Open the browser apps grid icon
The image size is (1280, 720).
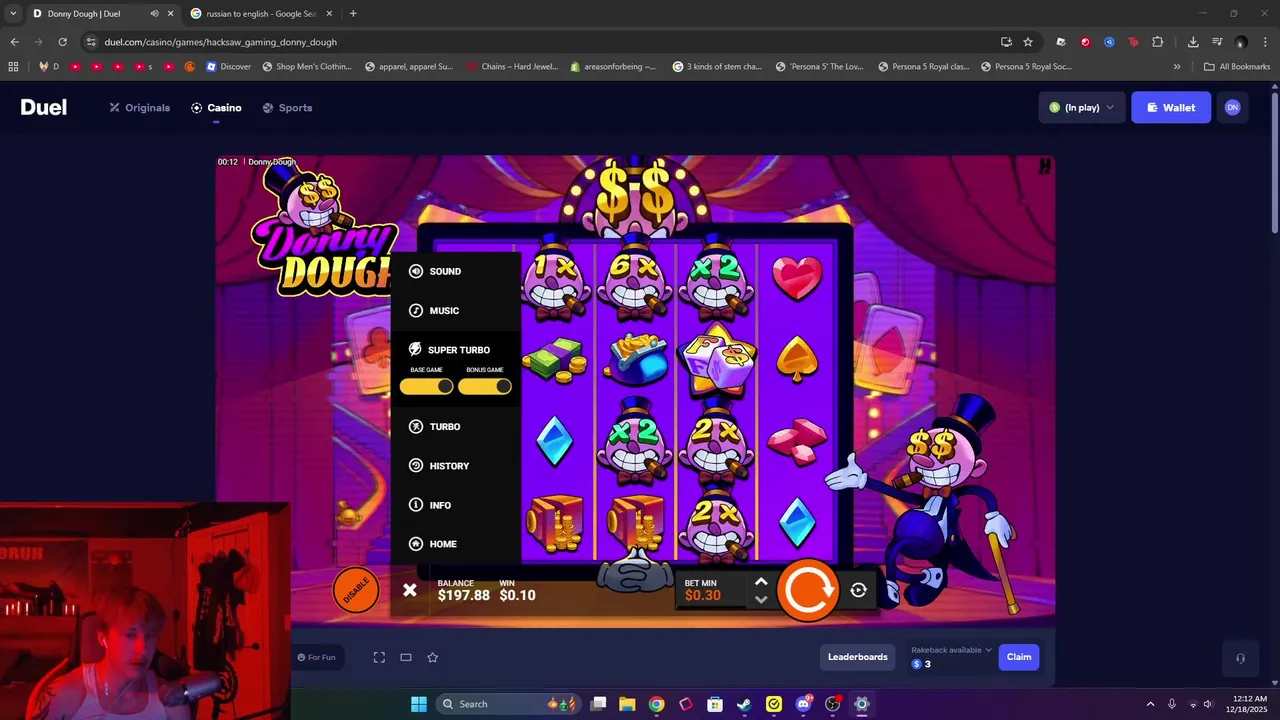click(13, 67)
